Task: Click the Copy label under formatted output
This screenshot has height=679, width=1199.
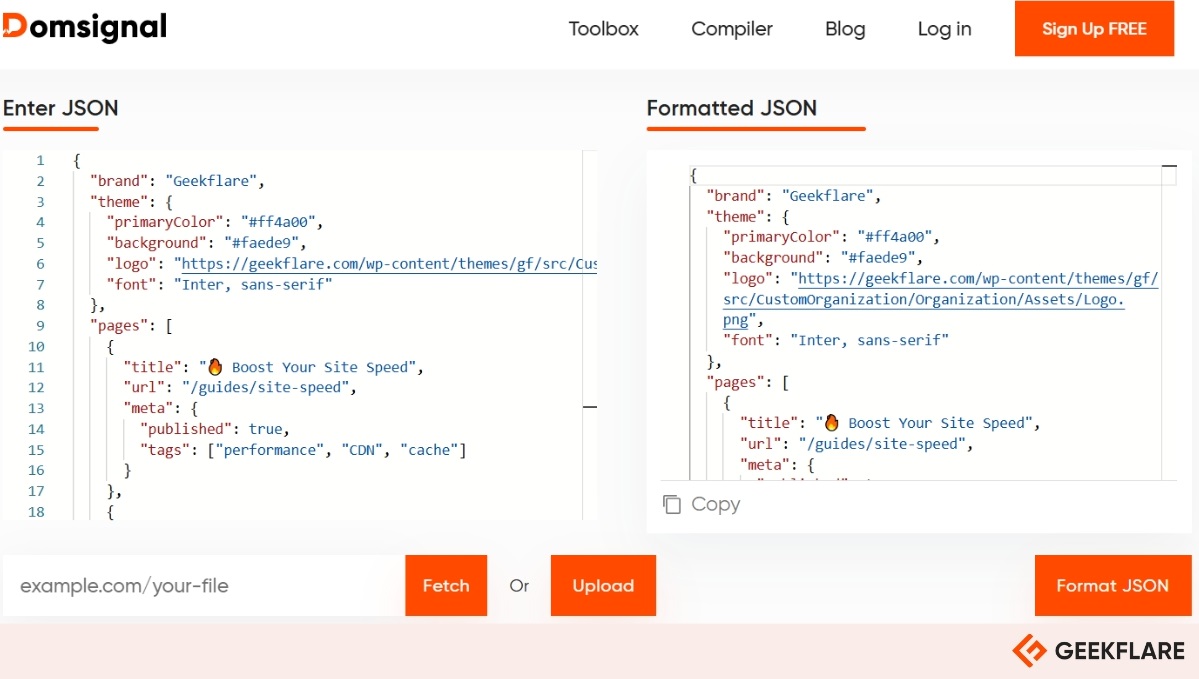Action: tap(716, 504)
